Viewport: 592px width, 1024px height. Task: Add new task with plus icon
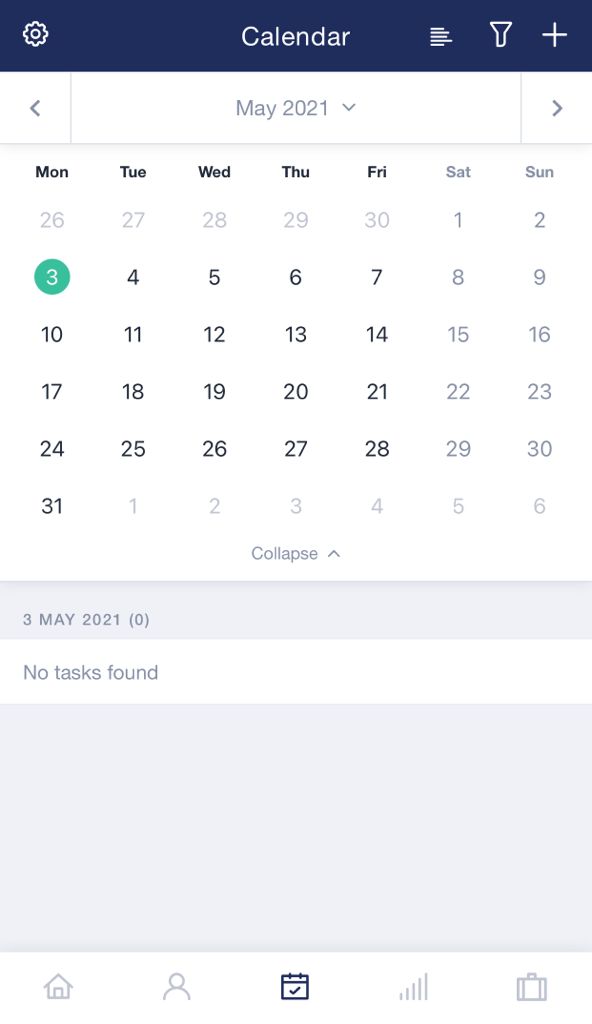coord(554,35)
